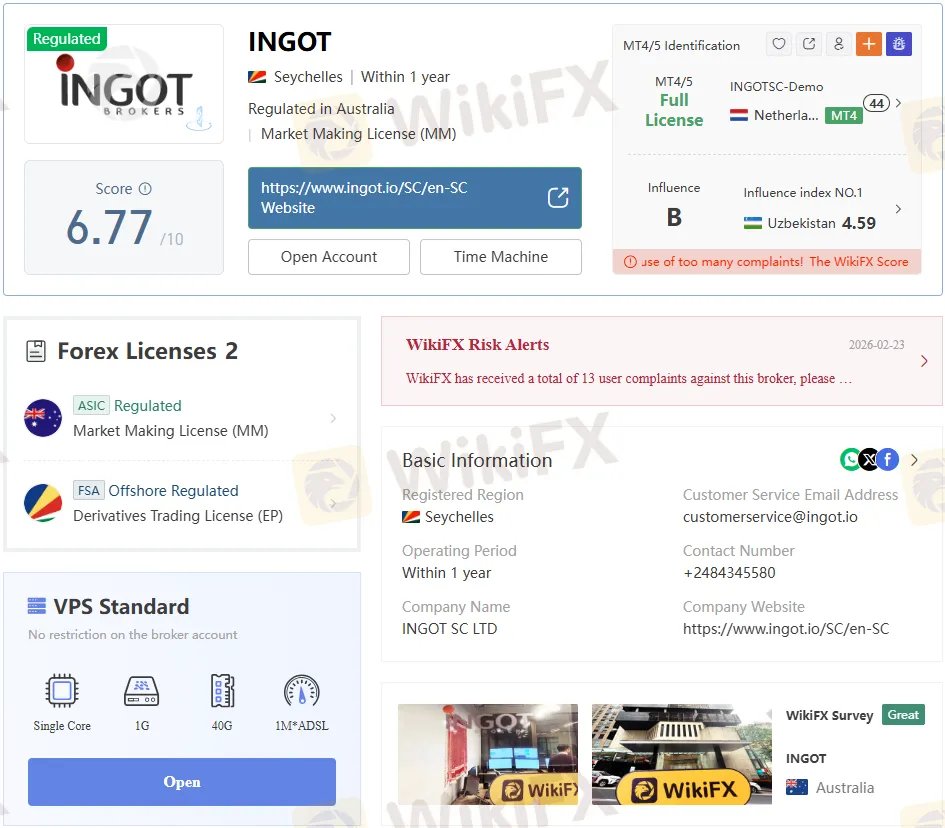The height and width of the screenshot is (828, 945).
Task: Click the company name INGOT SC LTD
Action: click(x=450, y=629)
